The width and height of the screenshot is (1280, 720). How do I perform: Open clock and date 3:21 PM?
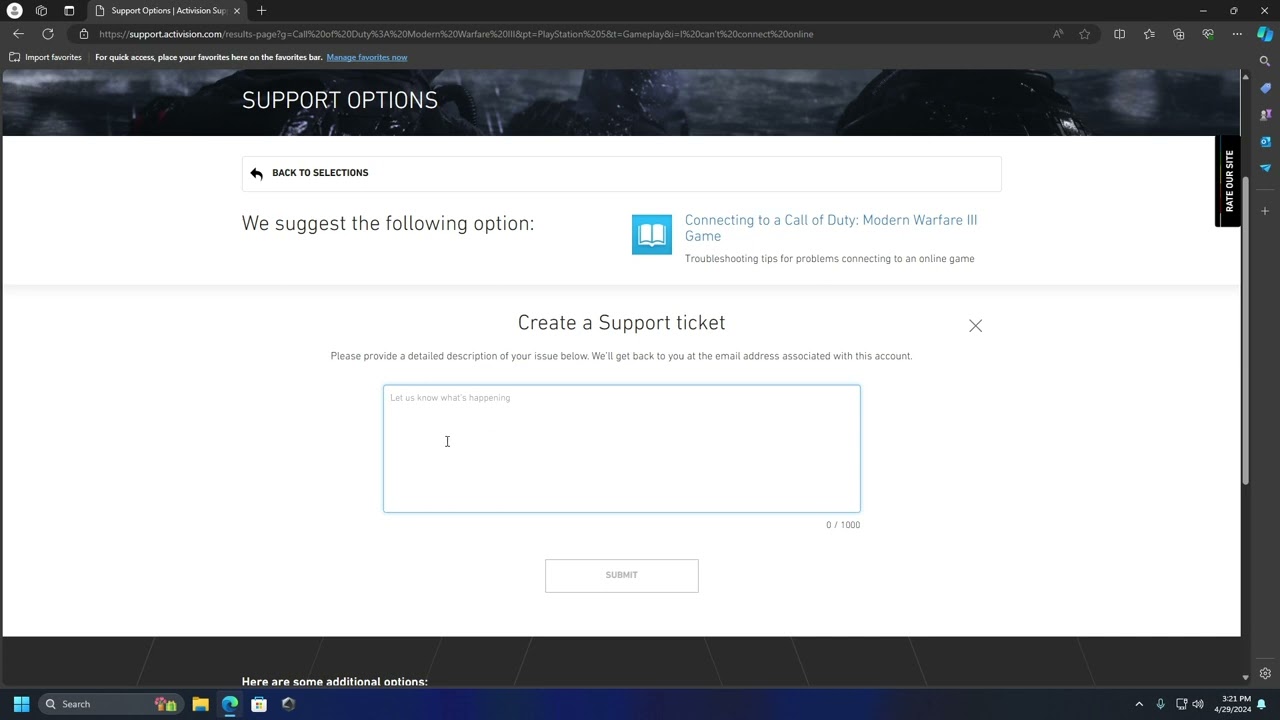[1233, 704]
